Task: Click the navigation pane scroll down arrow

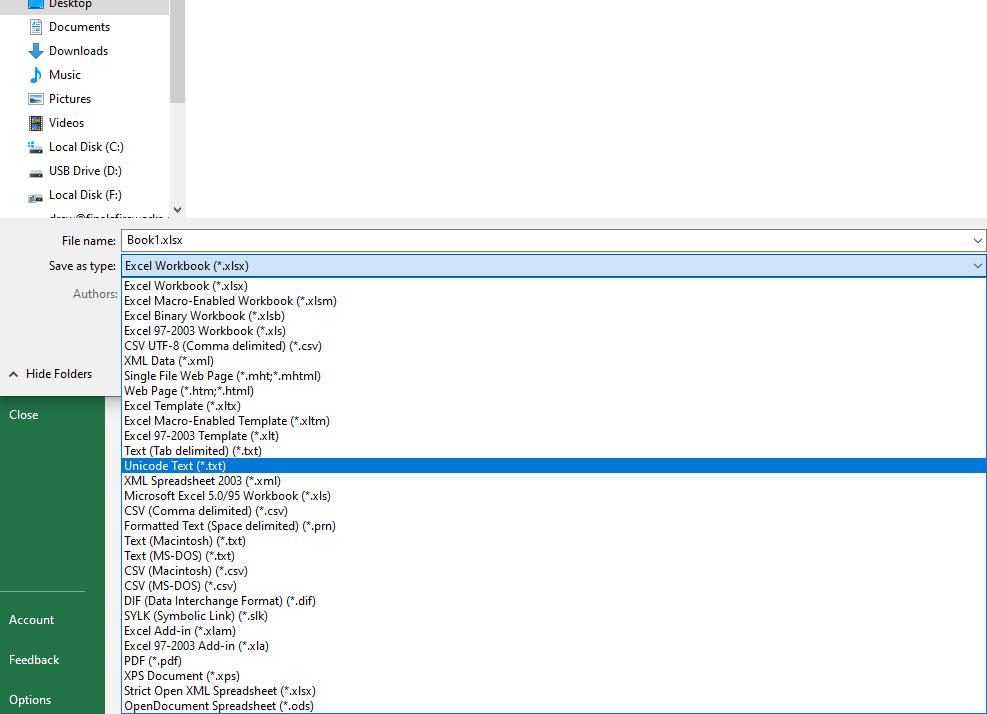Action: coord(178,210)
